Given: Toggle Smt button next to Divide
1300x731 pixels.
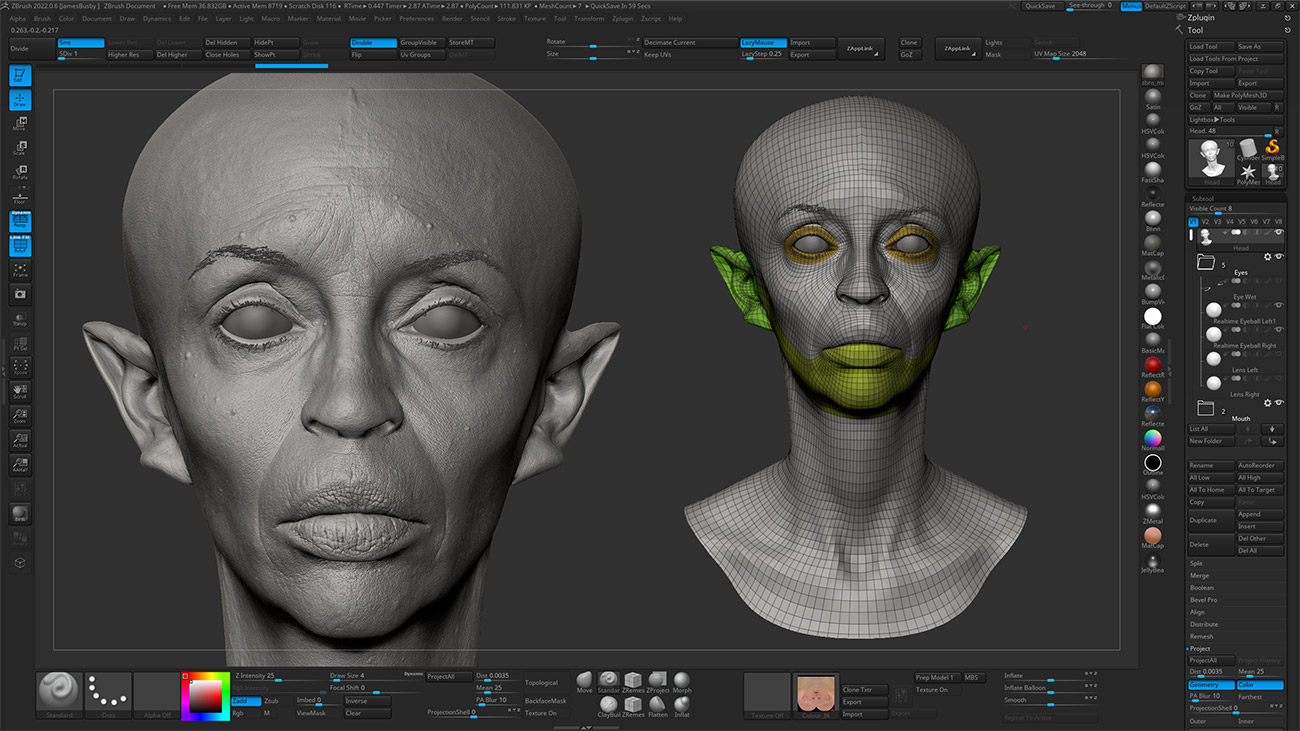Looking at the screenshot, I should [x=80, y=43].
